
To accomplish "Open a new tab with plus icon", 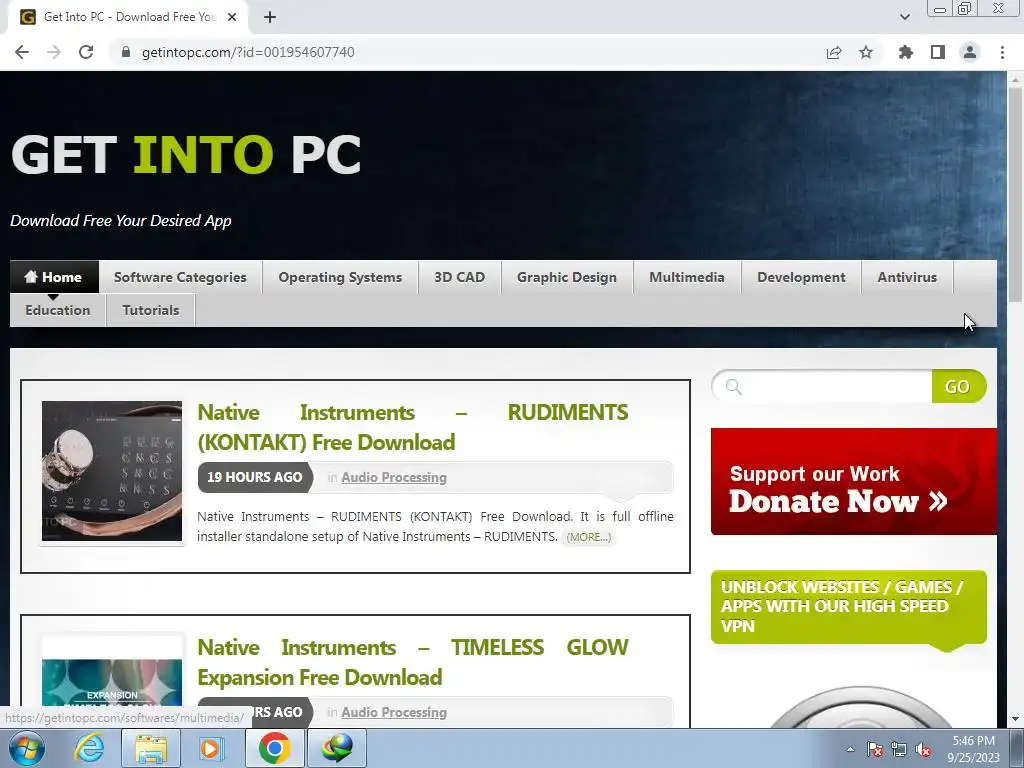I will (x=270, y=17).
